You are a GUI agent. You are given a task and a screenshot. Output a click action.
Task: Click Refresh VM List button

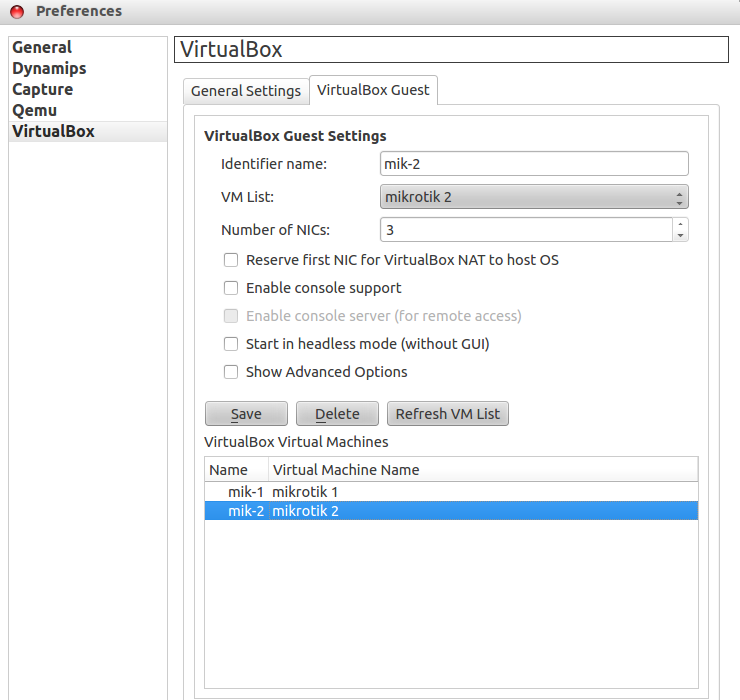pos(448,414)
